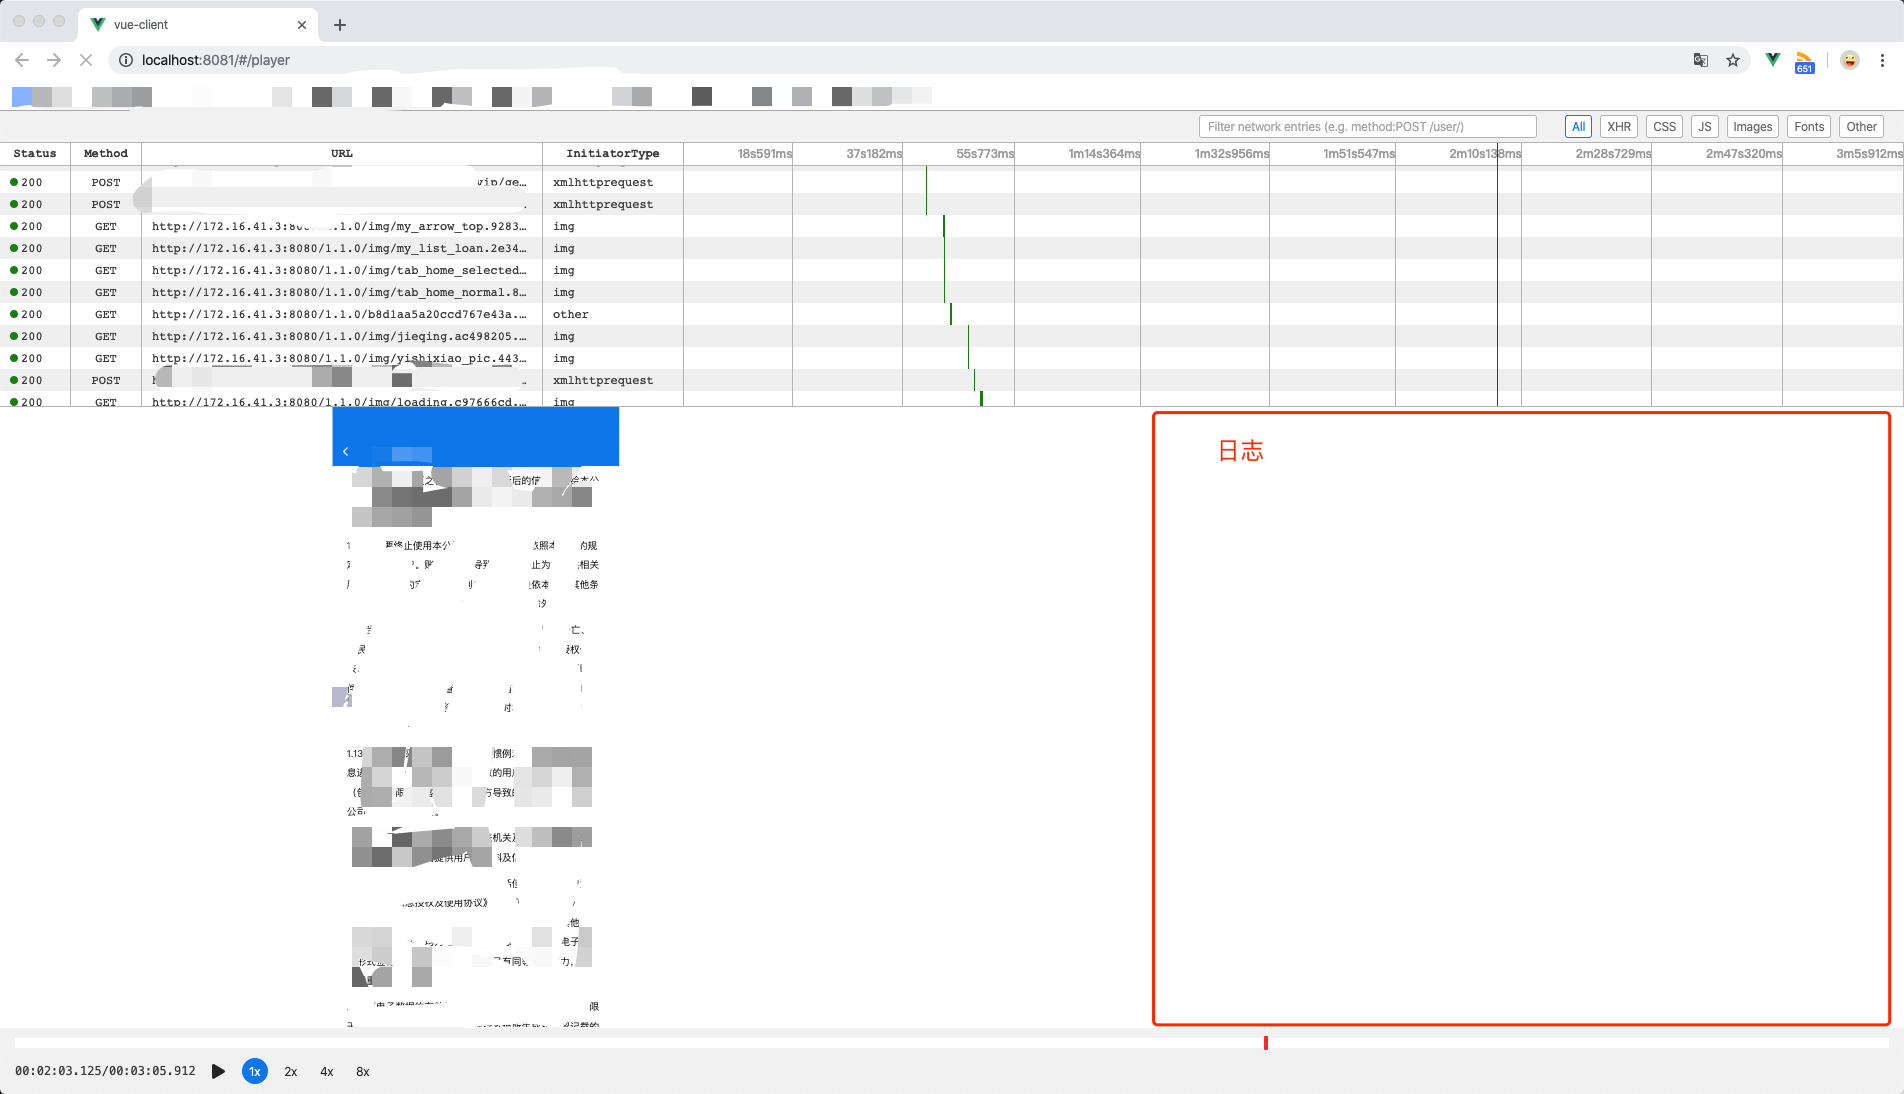
Task: Select the tab_home_normal request row
Action: [951, 292]
